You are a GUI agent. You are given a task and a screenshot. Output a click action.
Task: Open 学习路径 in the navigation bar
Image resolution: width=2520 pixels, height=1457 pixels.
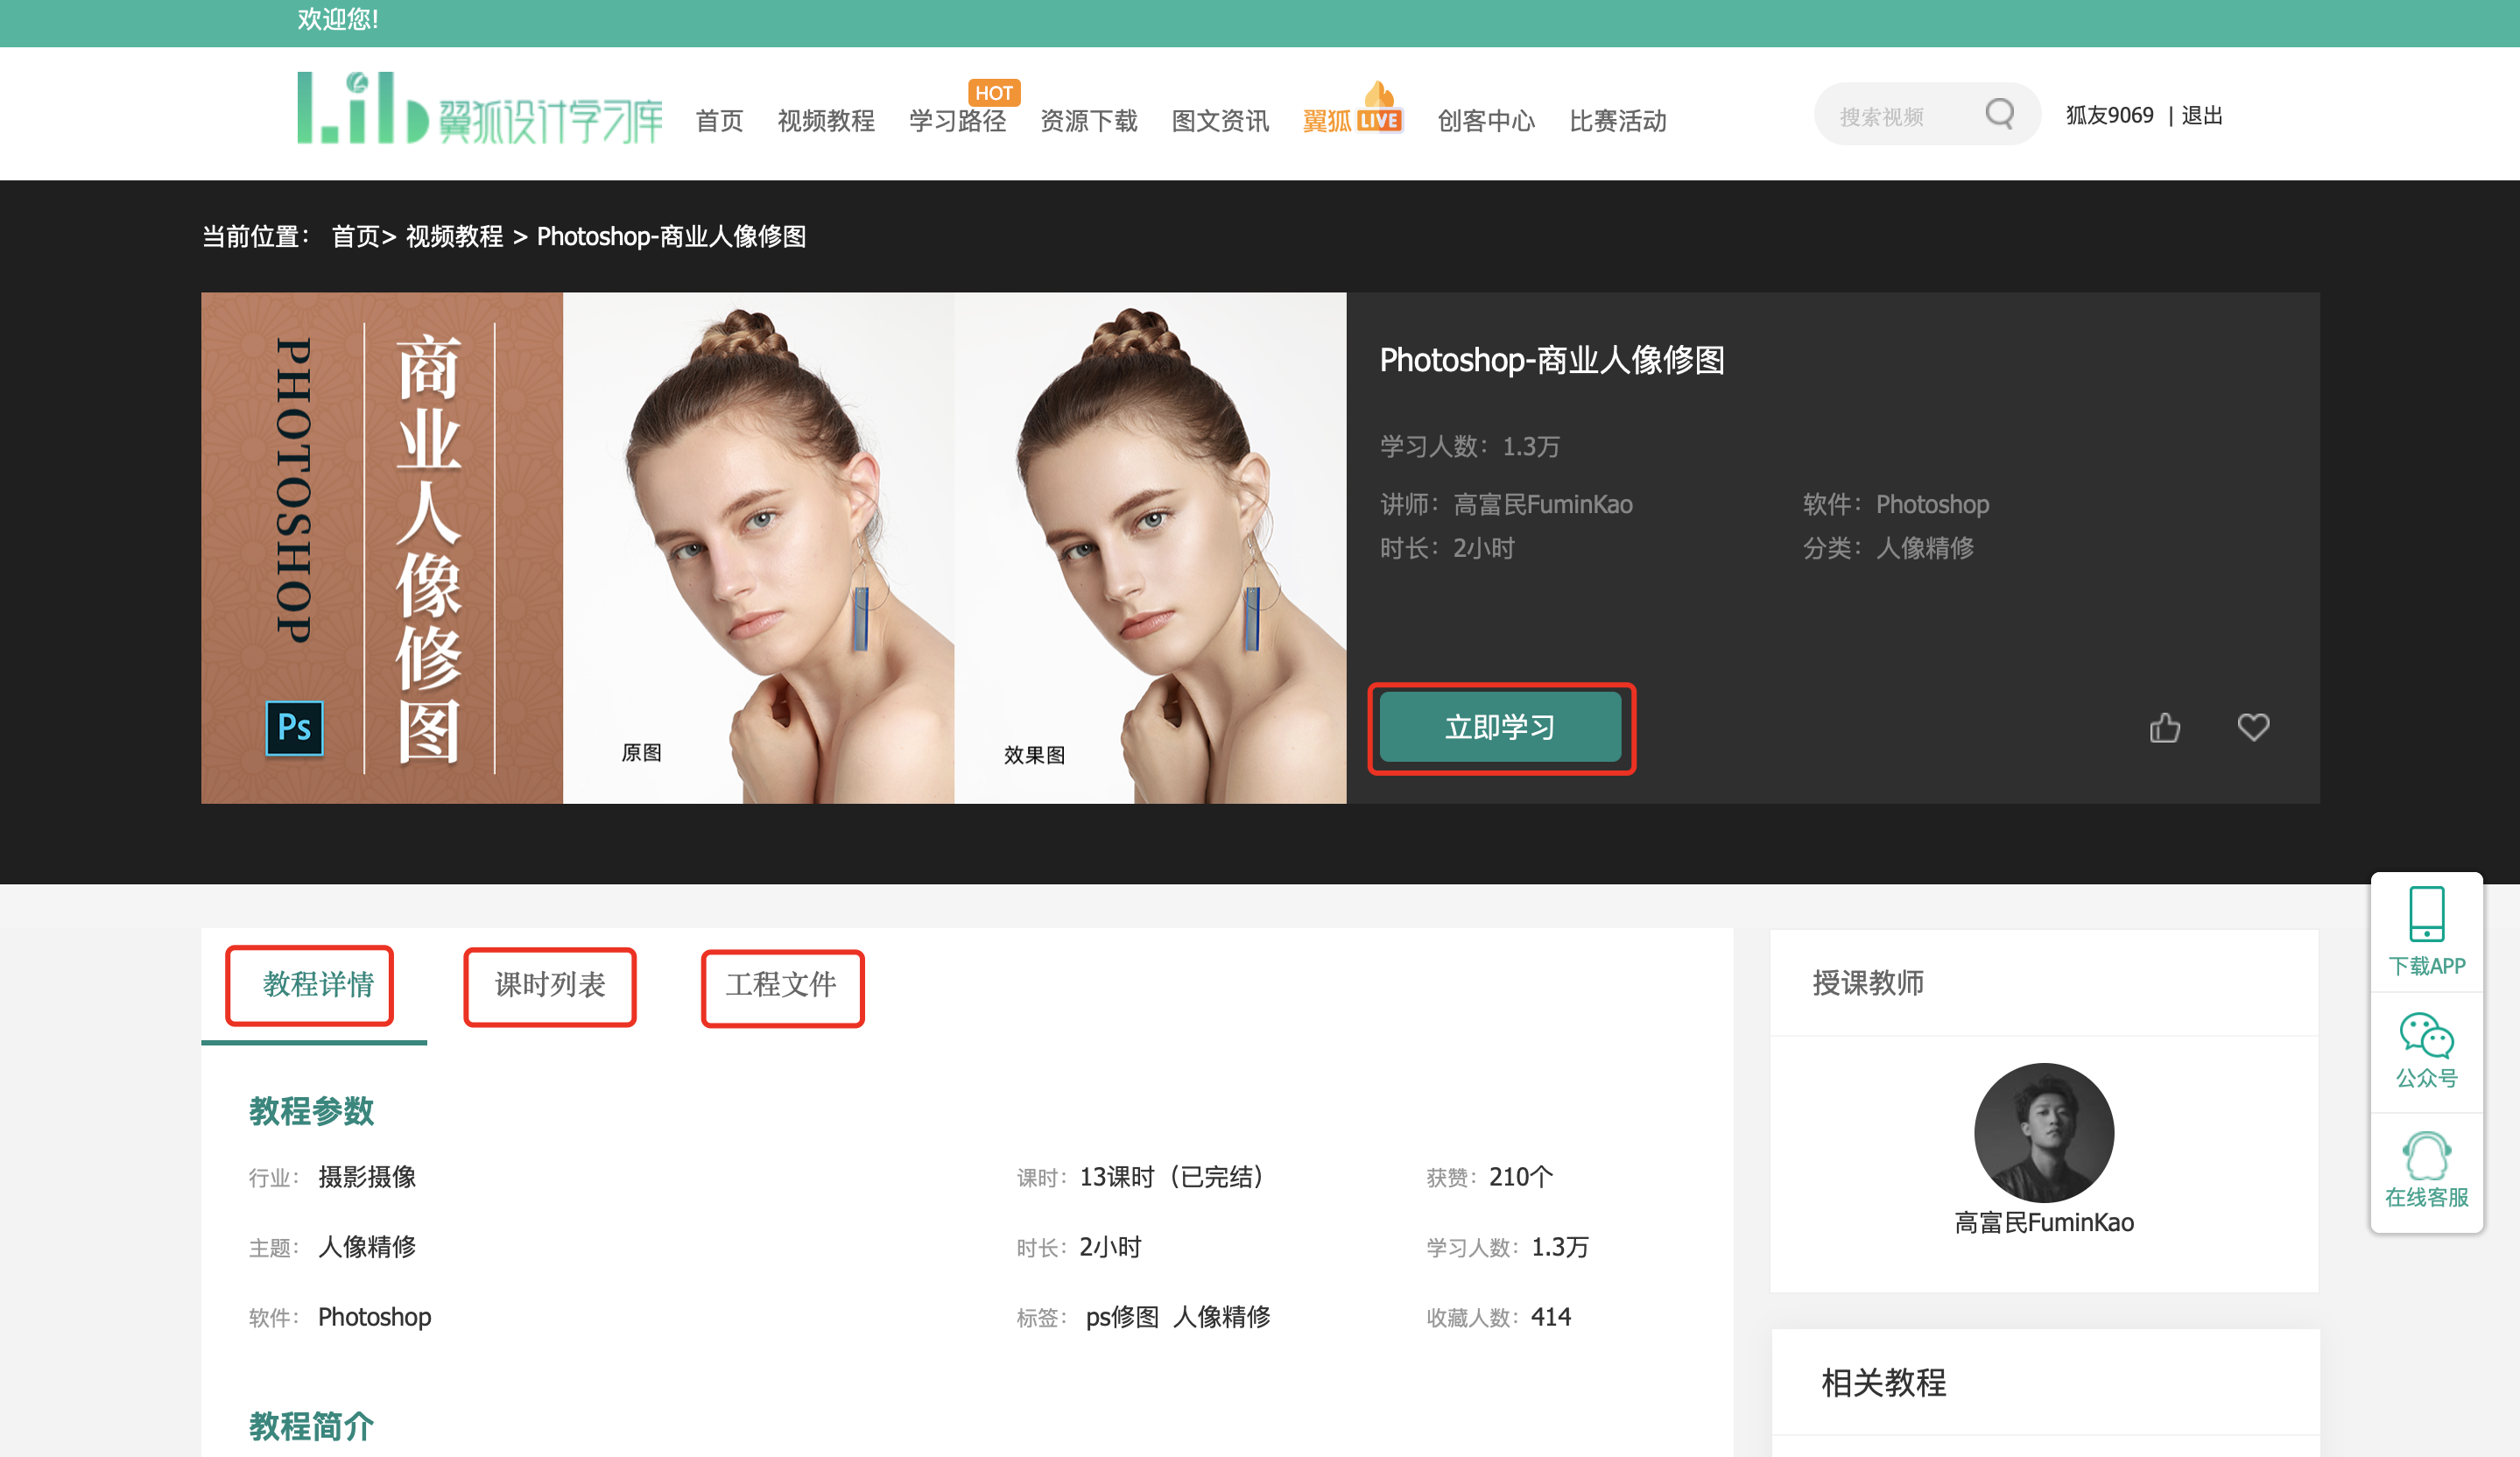click(x=957, y=121)
